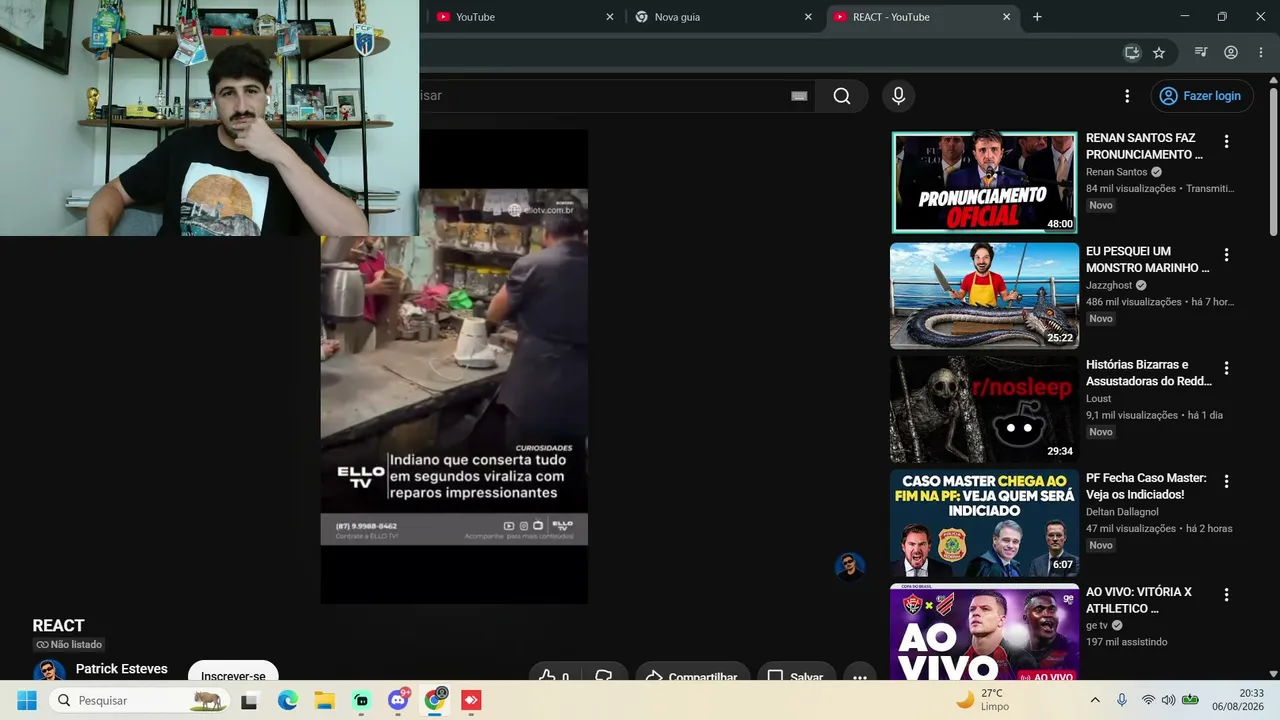Open the sea monster fishing video thumbnail
Screen dimensions: 1280x720
(x=985, y=296)
